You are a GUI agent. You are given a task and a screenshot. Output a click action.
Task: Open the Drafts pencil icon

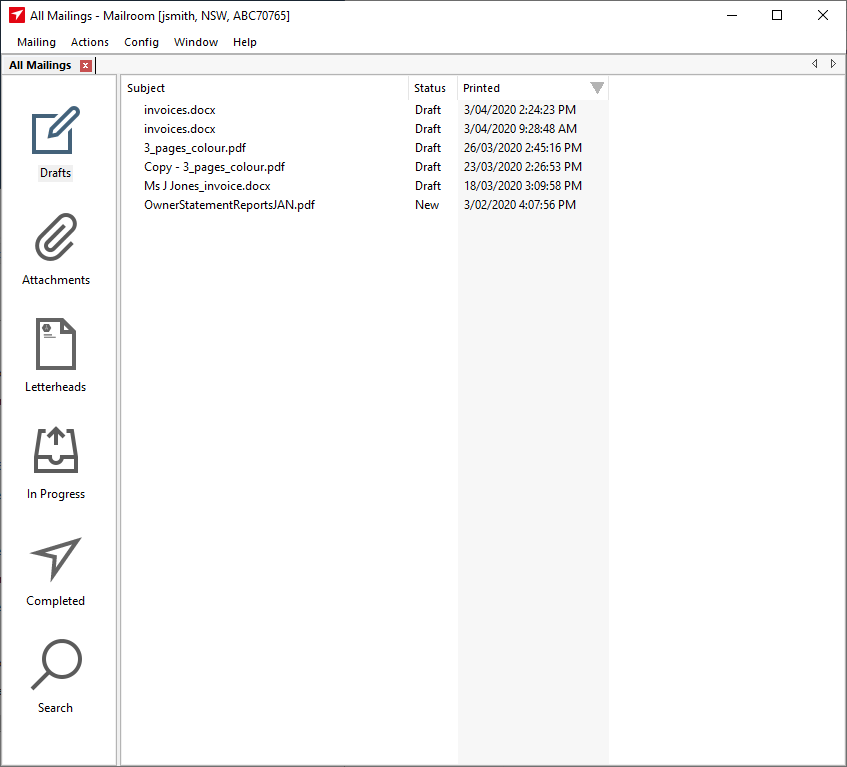point(56,130)
